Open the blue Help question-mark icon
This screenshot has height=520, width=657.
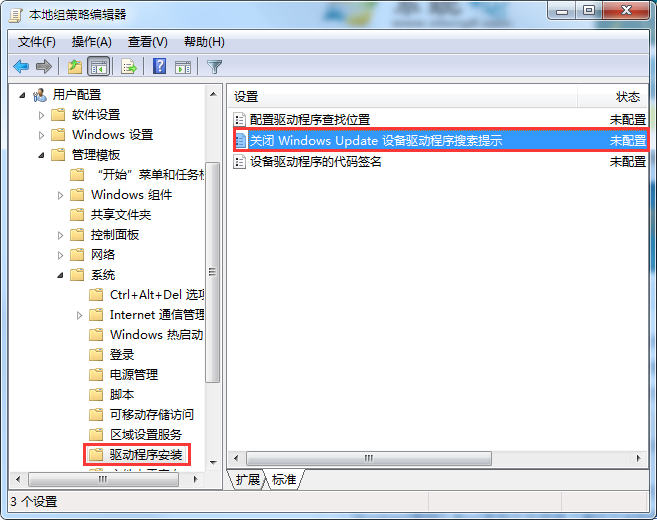159,66
